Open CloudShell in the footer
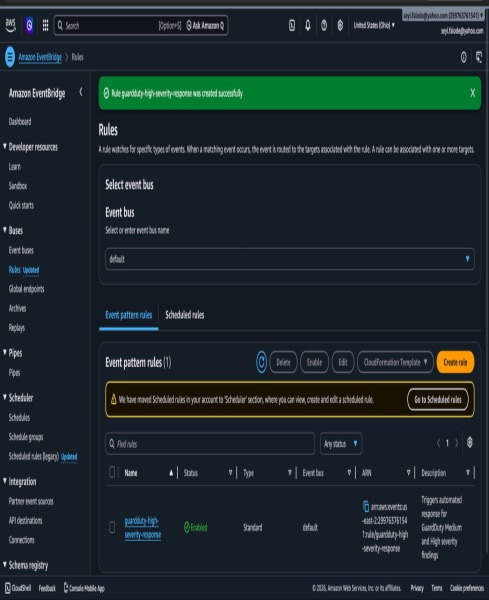This screenshot has width=489, height=600. click(18, 588)
